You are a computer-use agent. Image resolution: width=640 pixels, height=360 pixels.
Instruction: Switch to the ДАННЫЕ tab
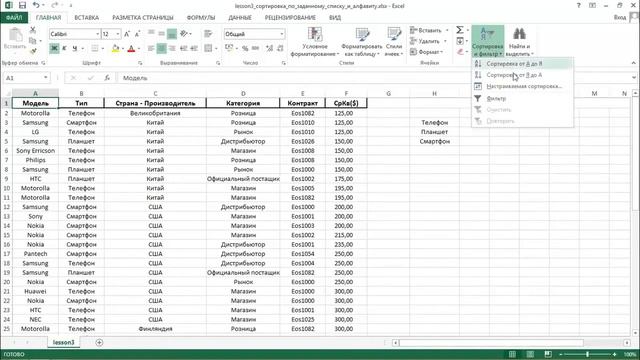click(240, 18)
